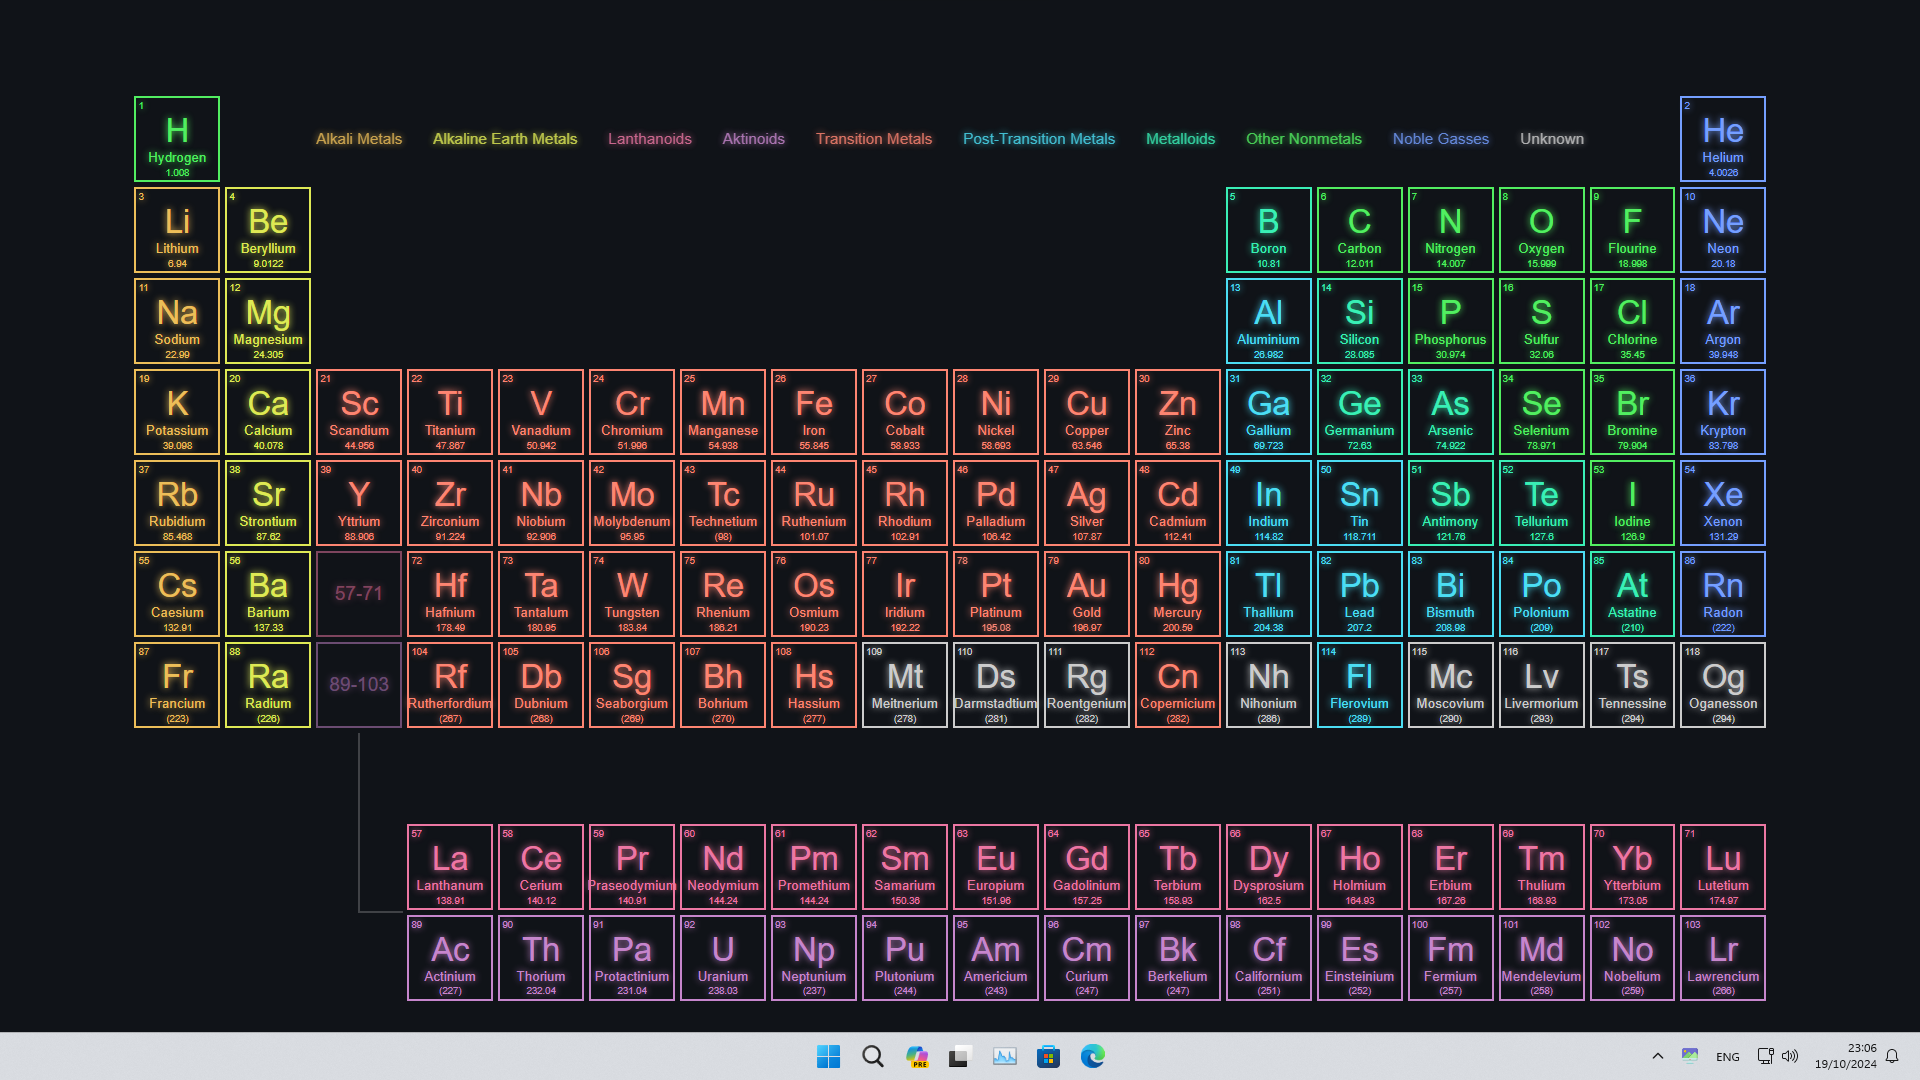Pick the Plutonium tile

click(905, 958)
